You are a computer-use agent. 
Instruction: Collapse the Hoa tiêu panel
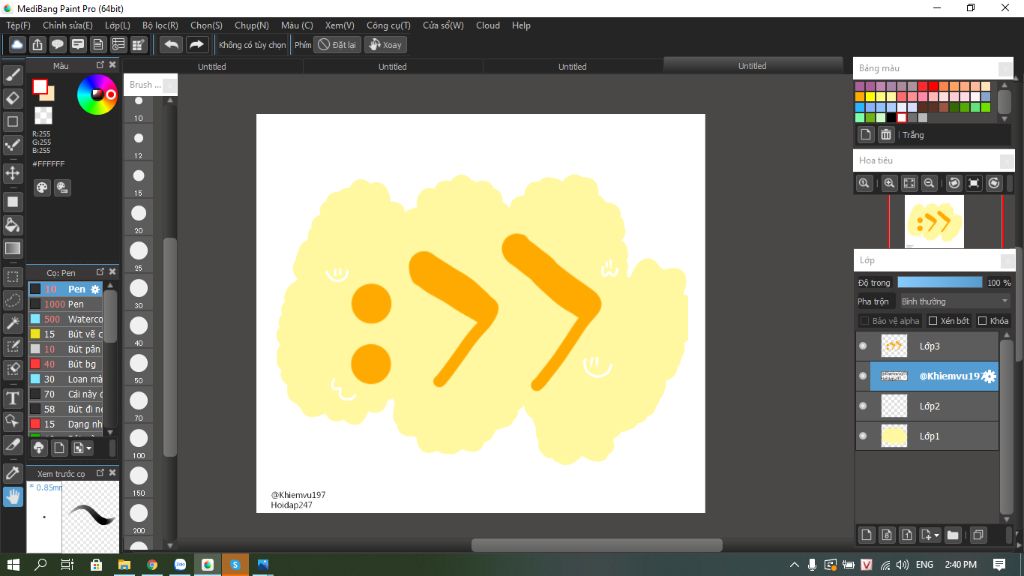tap(1006, 161)
